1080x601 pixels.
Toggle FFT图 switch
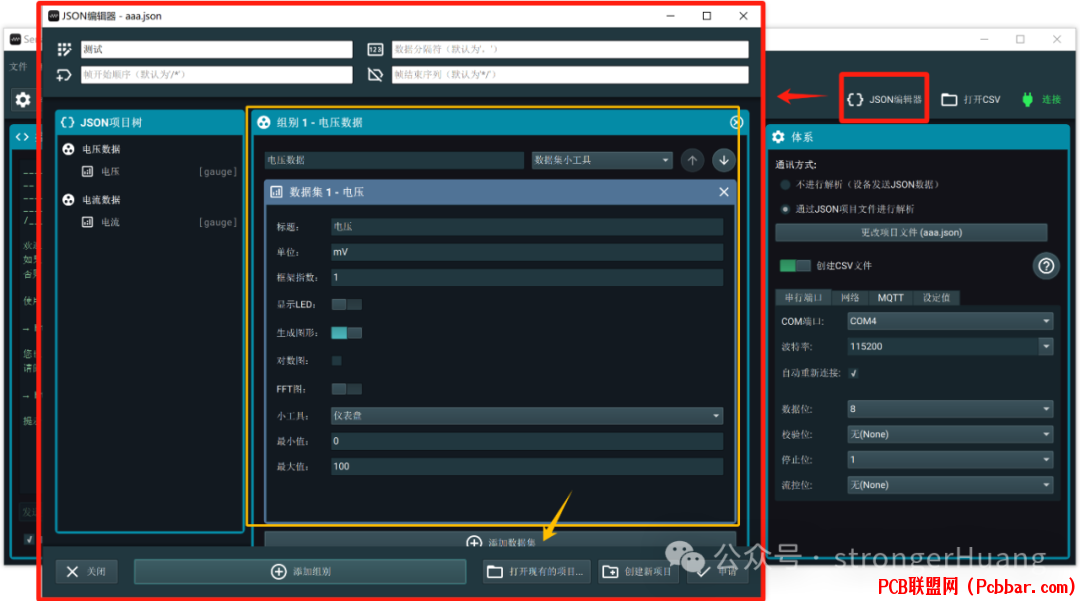346,389
